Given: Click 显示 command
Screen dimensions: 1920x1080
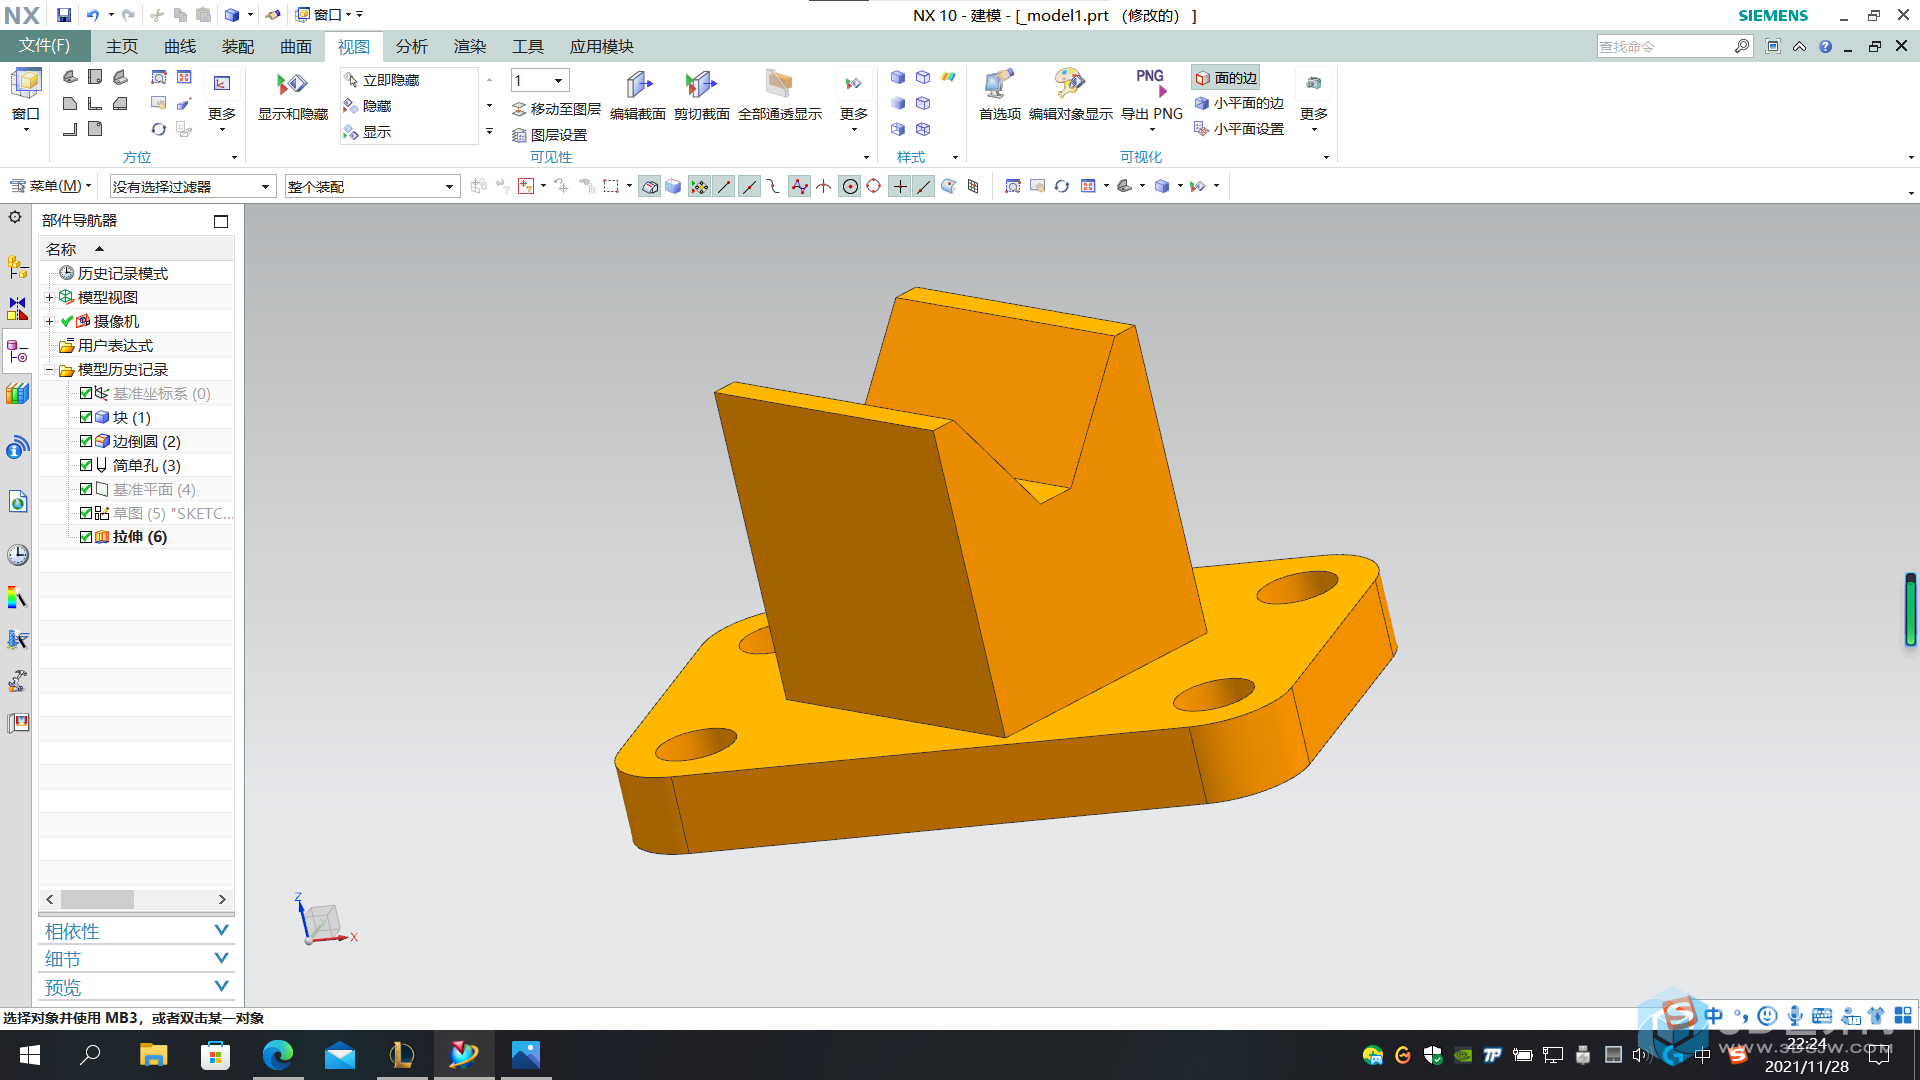Looking at the screenshot, I should [367, 132].
